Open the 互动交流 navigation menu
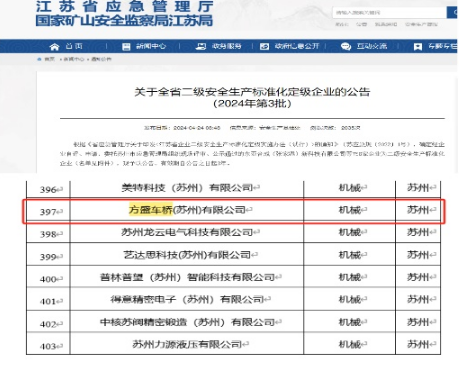Image resolution: width=459 pixels, height=365 pixels. click(372, 46)
